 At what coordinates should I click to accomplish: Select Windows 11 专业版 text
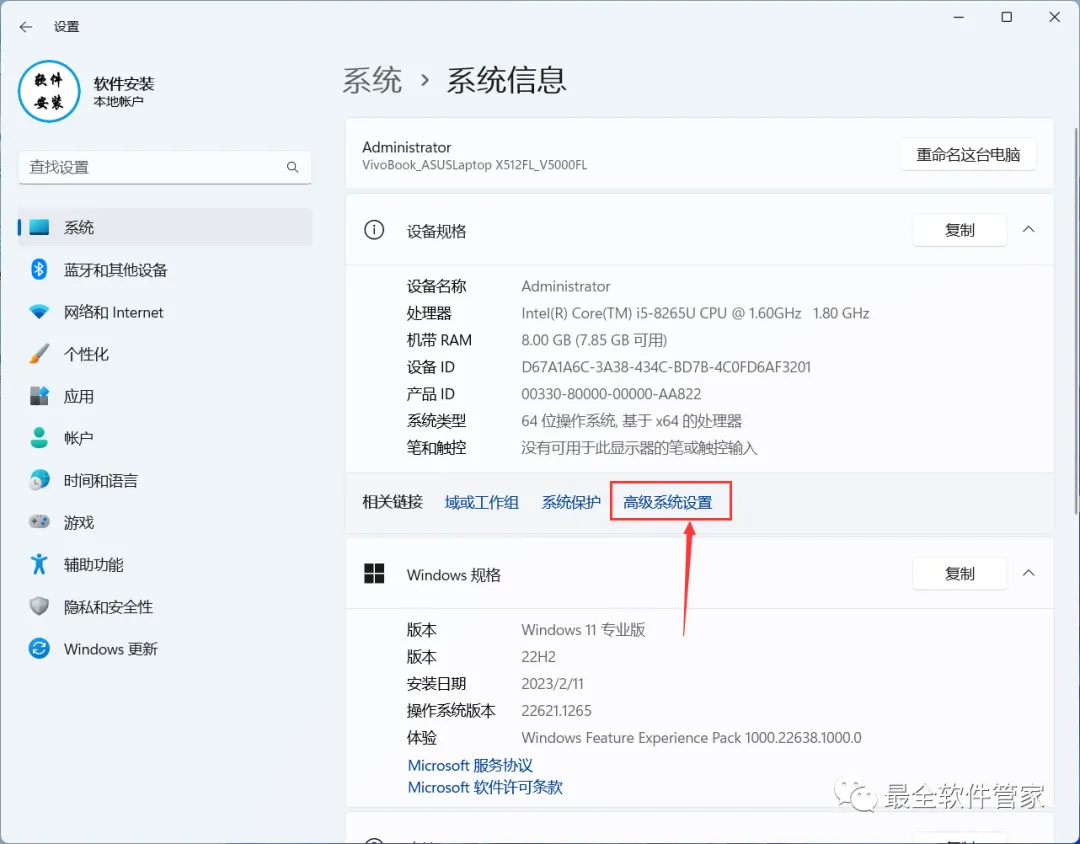click(583, 630)
